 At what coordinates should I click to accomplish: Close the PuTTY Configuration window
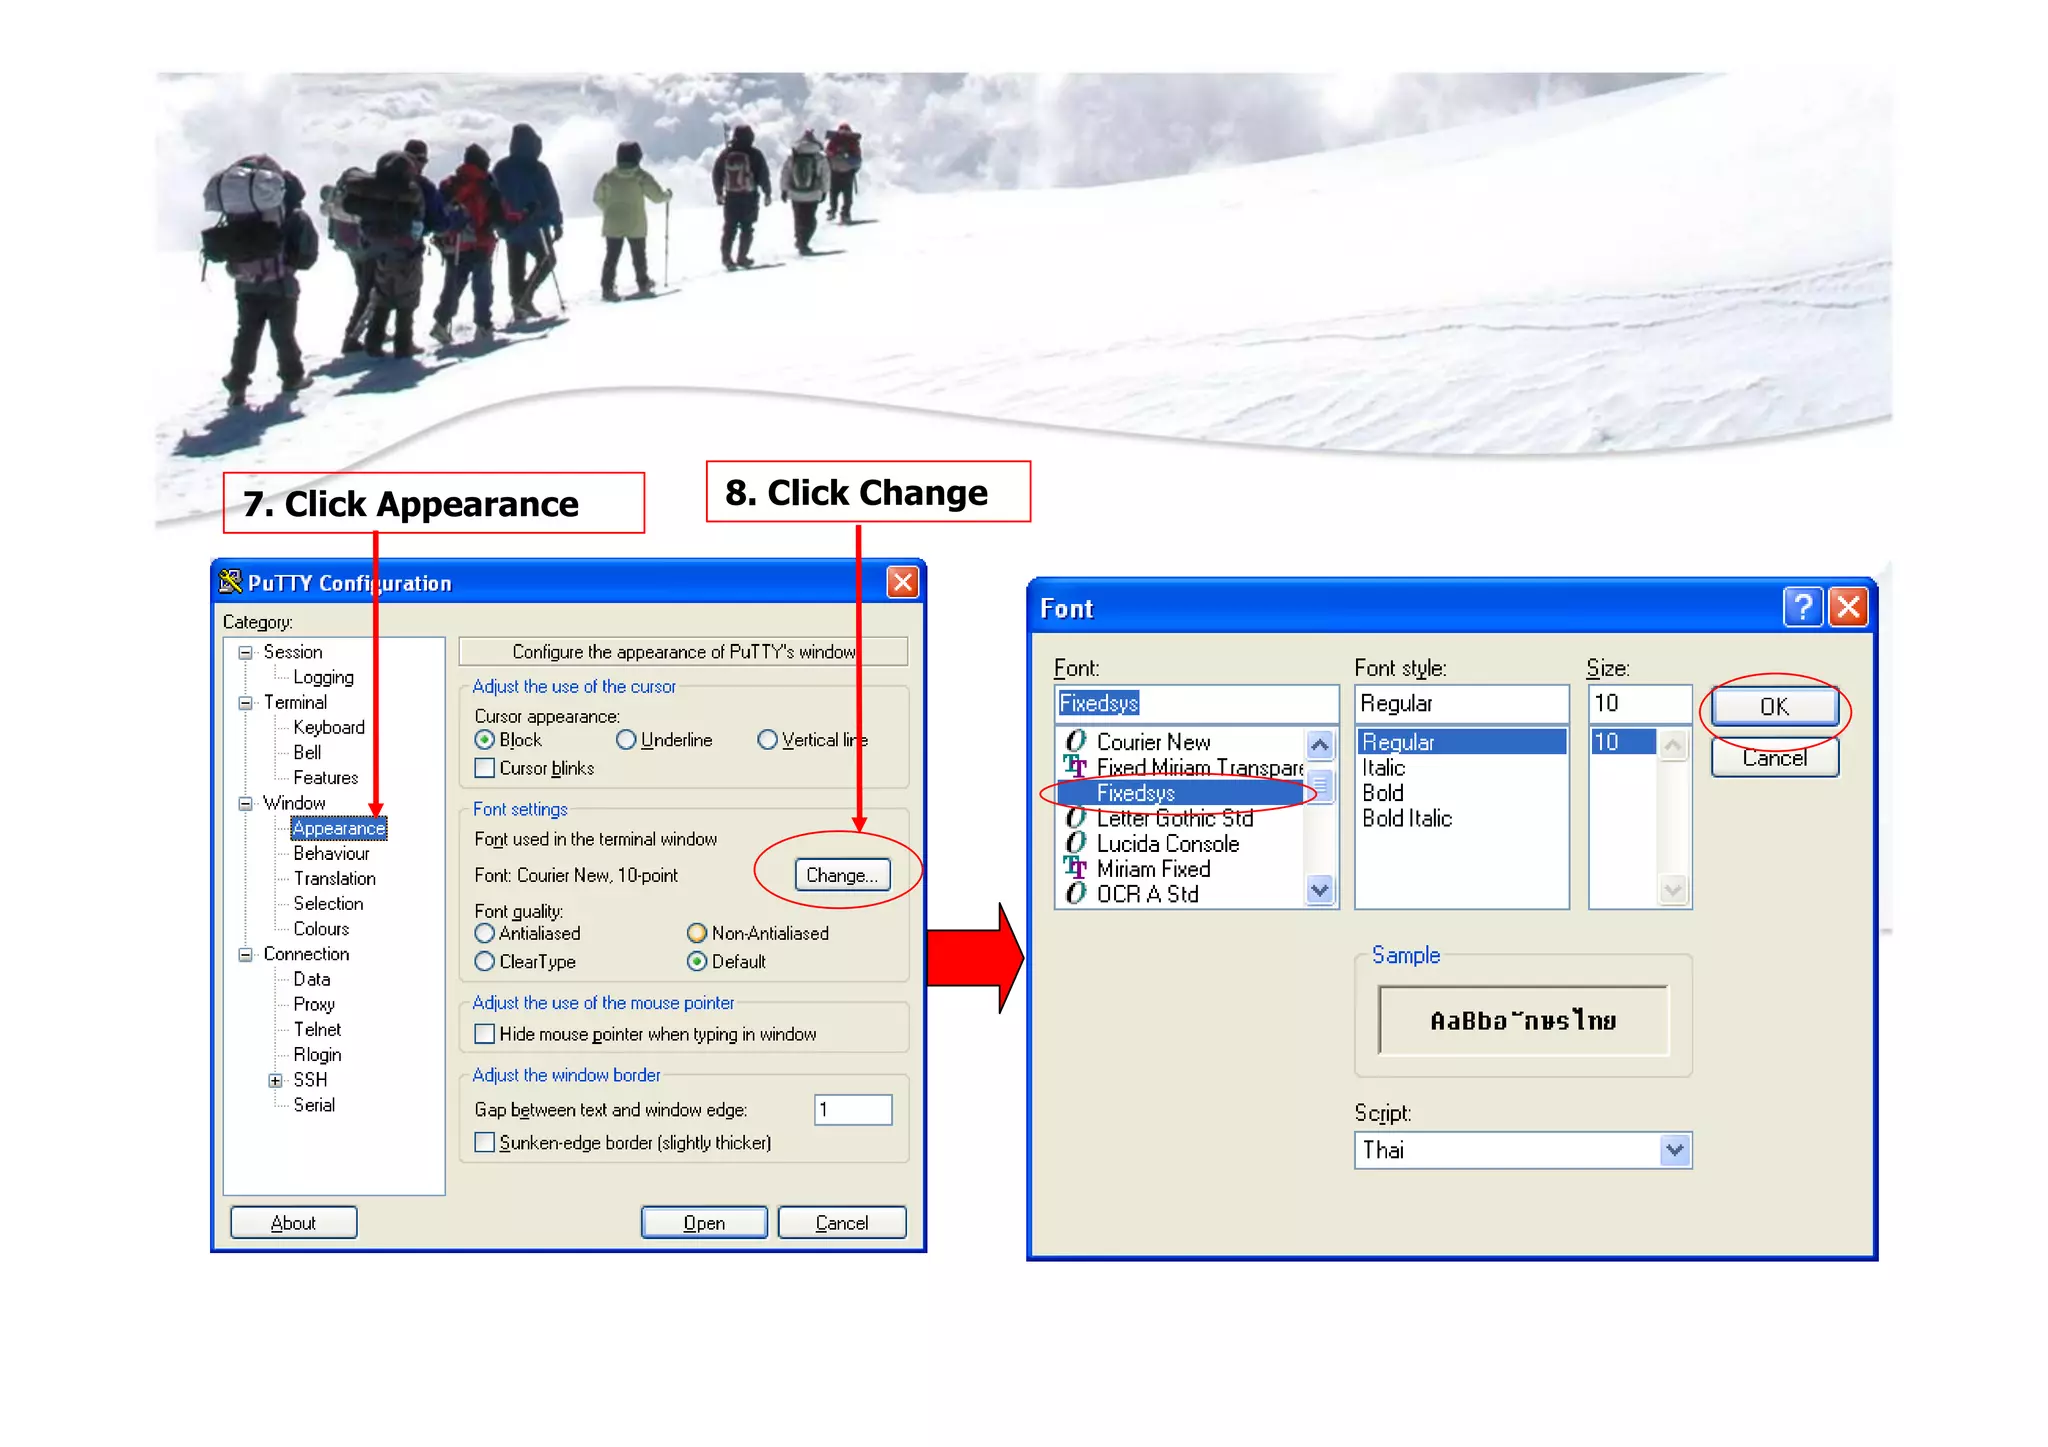point(903,582)
